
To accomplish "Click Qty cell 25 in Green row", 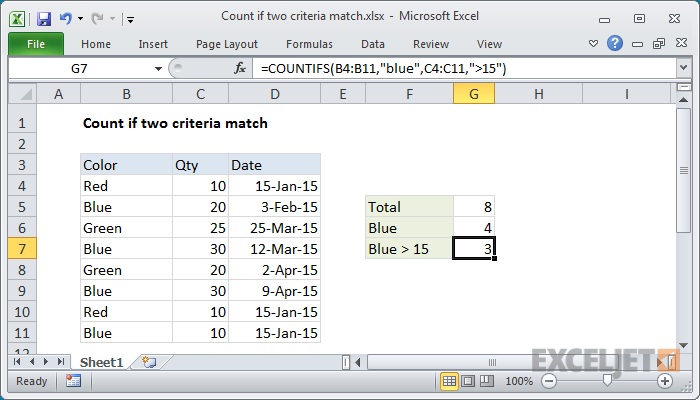I will (200, 228).
